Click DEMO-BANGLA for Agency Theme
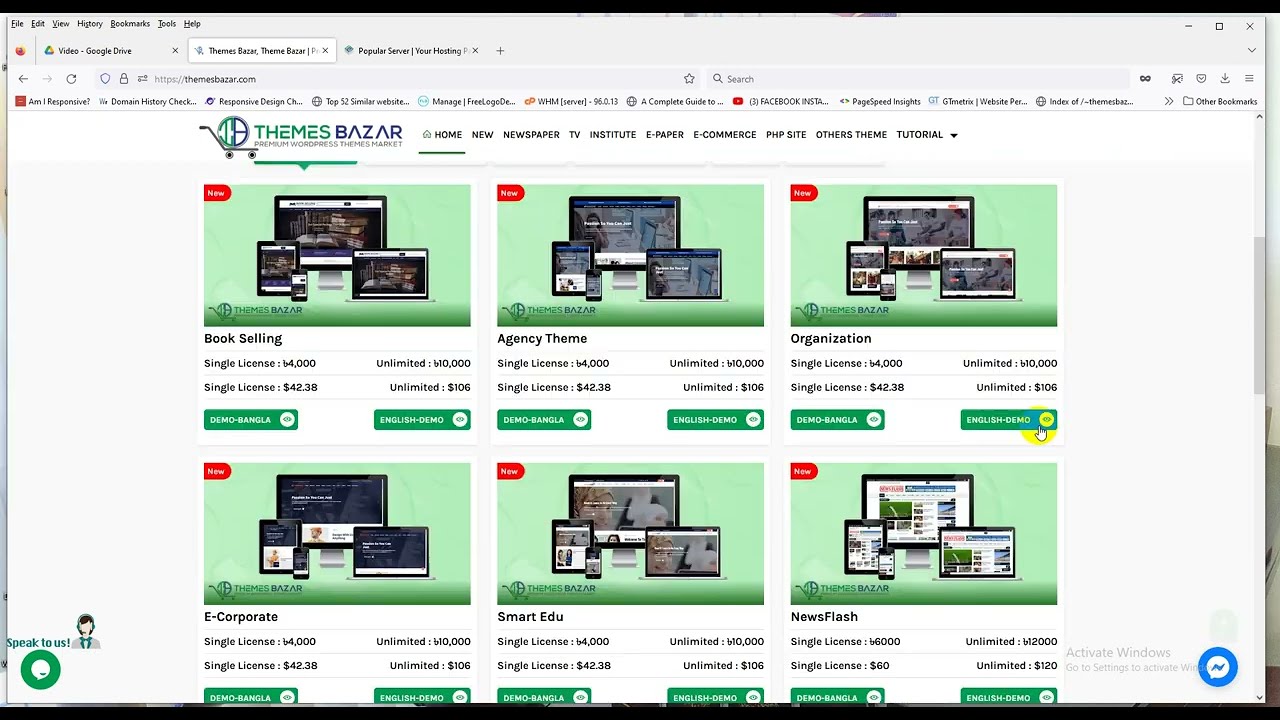Image resolution: width=1280 pixels, height=720 pixels. pos(544,420)
